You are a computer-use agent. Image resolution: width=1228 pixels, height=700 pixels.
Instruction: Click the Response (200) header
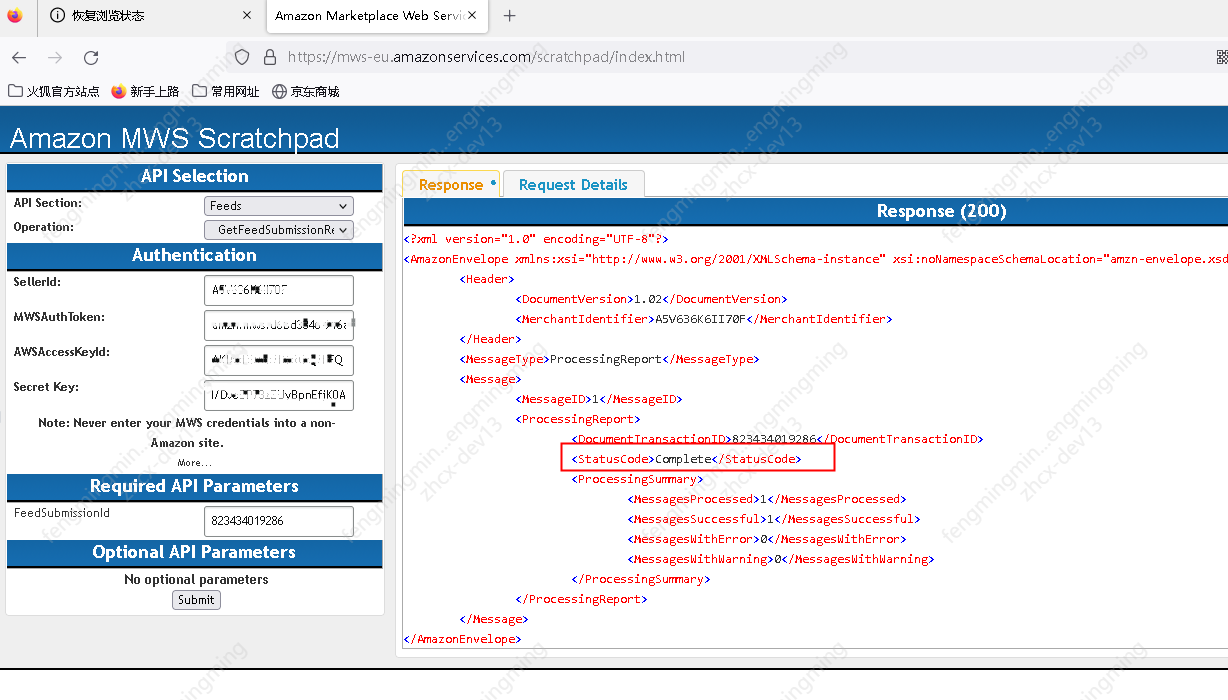click(941, 211)
